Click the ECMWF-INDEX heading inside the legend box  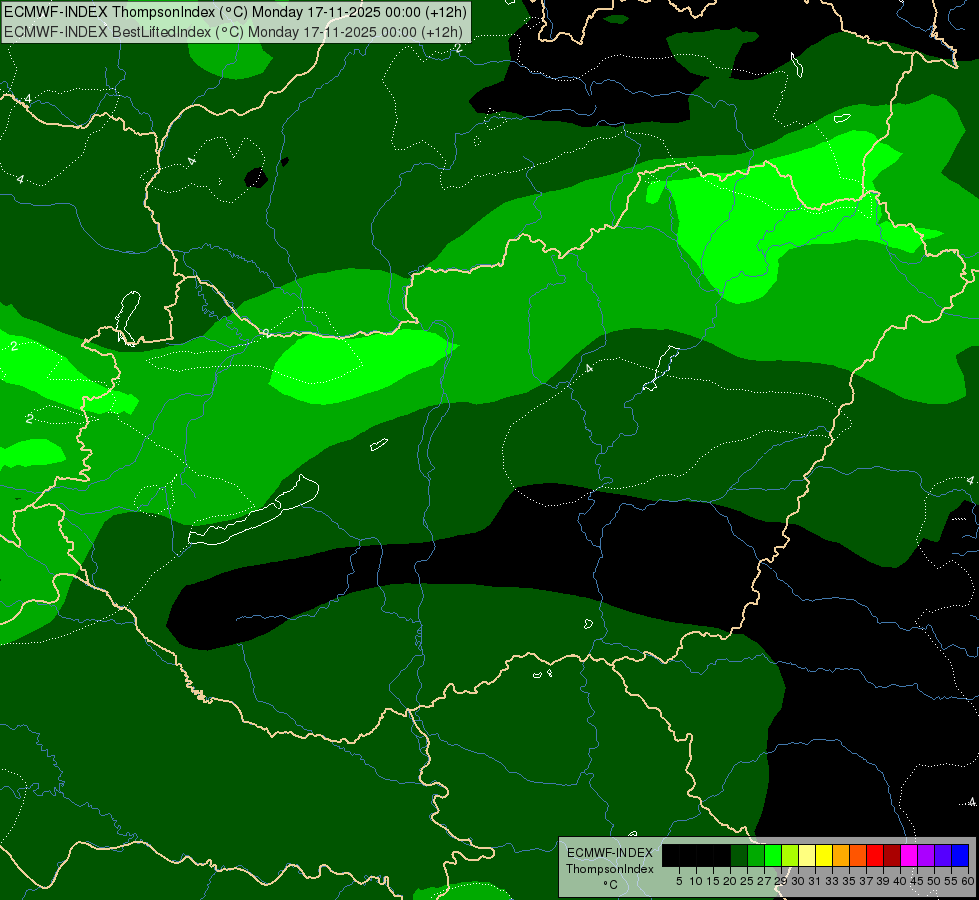(x=610, y=853)
